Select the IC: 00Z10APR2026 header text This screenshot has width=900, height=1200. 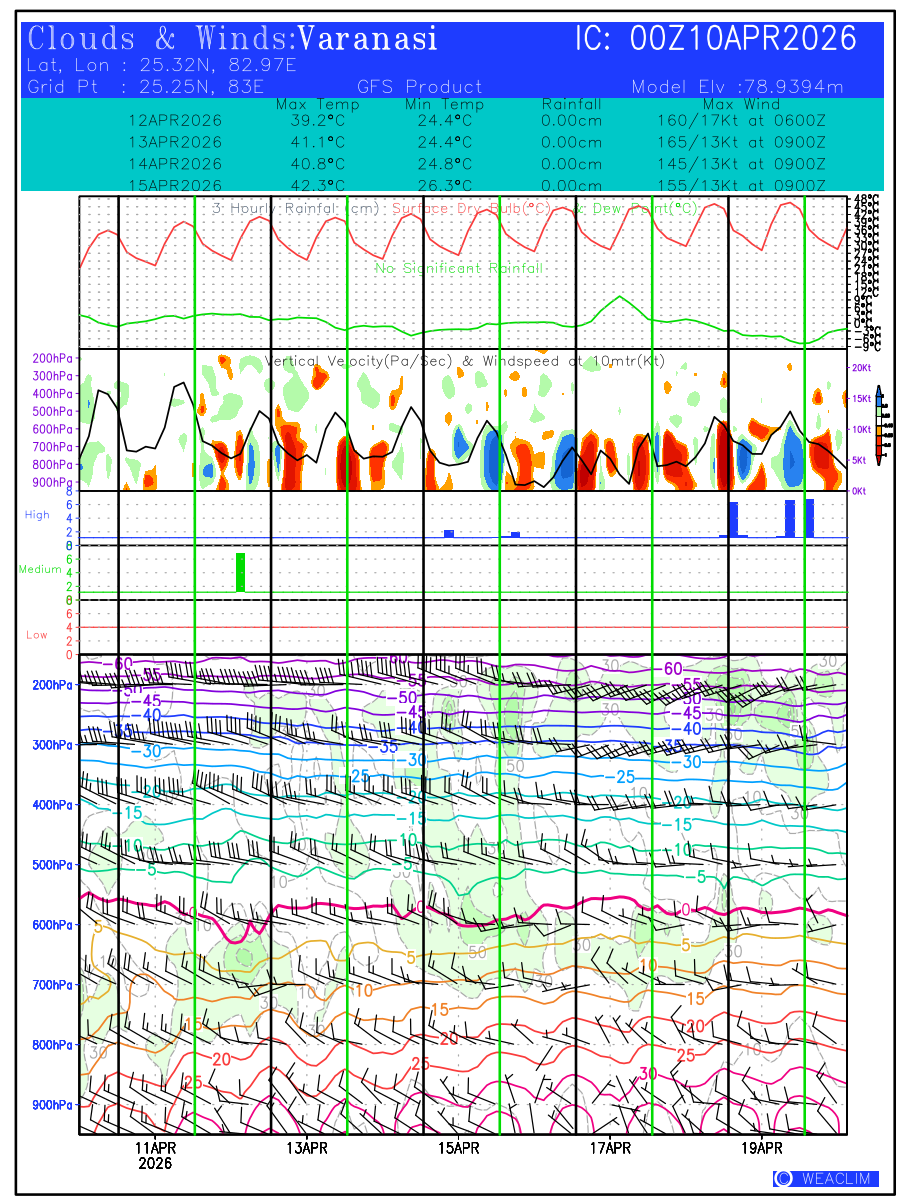pos(716,40)
